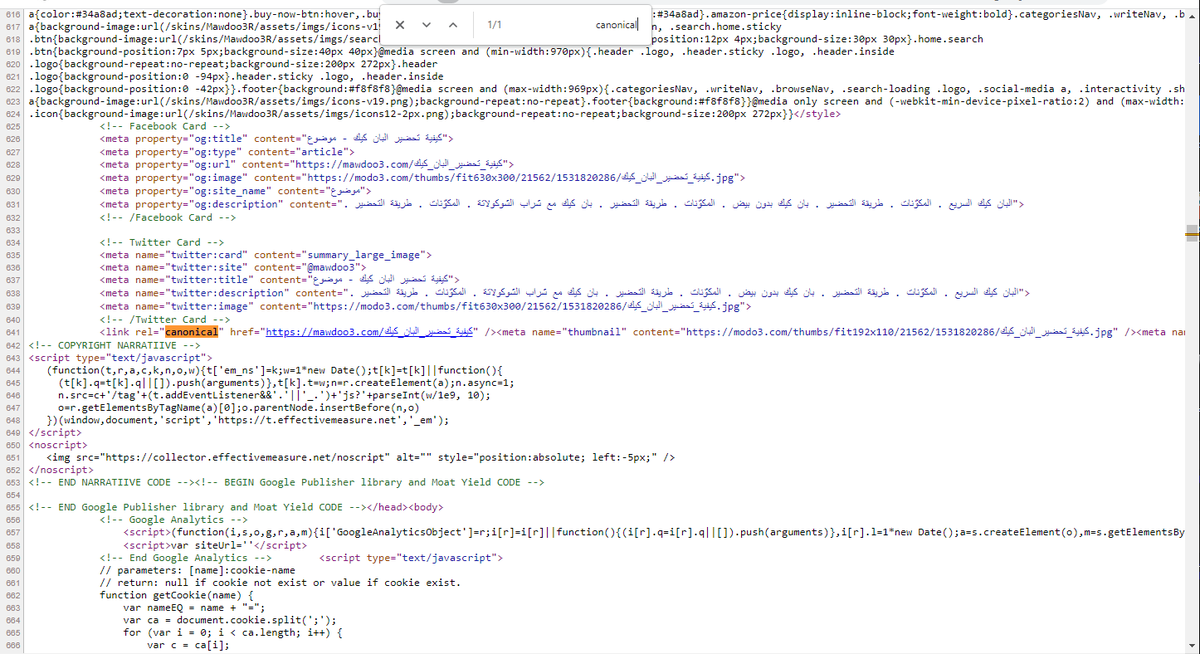Open the canonical href mawdoo3.com link
Image resolution: width=1200 pixels, height=654 pixels.
pyautogui.click(x=370, y=330)
